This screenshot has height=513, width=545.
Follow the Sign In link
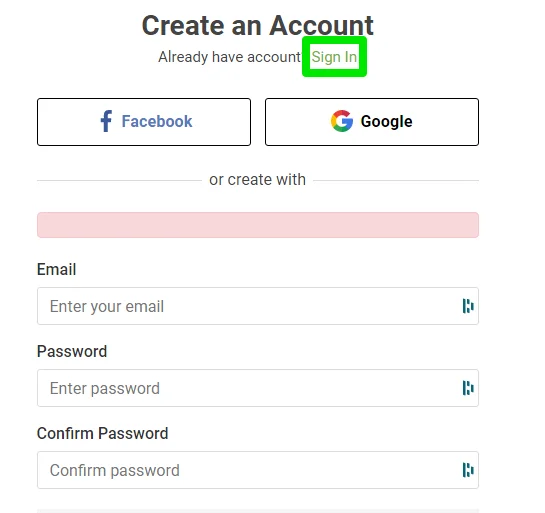(334, 57)
